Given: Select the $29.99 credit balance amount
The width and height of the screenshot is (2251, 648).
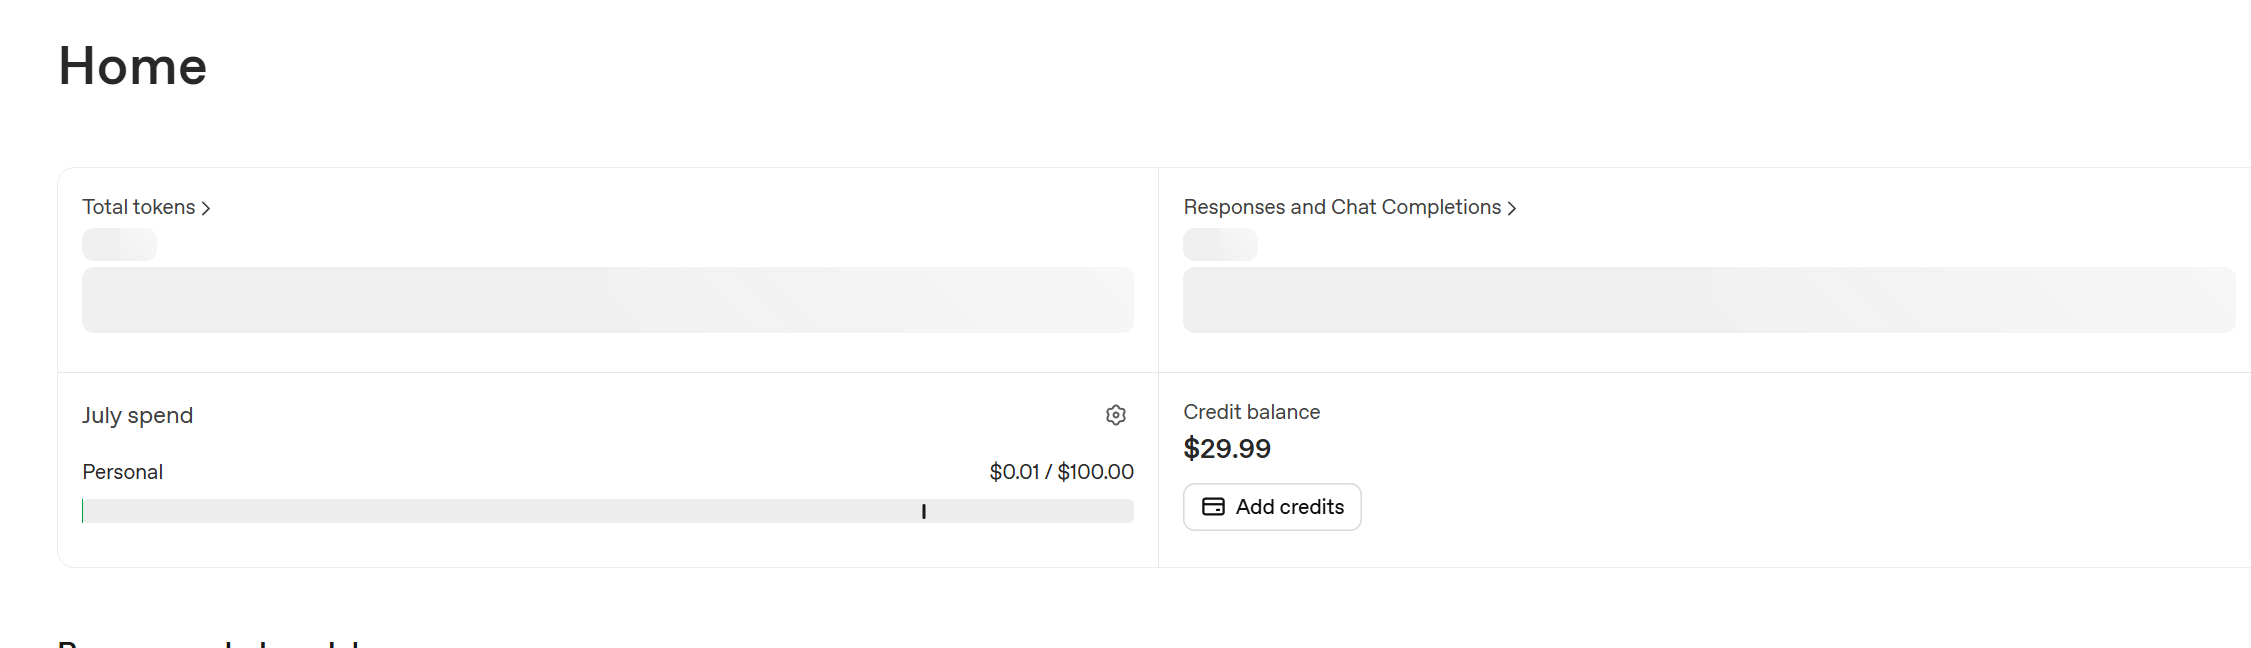Looking at the screenshot, I should click(1227, 448).
